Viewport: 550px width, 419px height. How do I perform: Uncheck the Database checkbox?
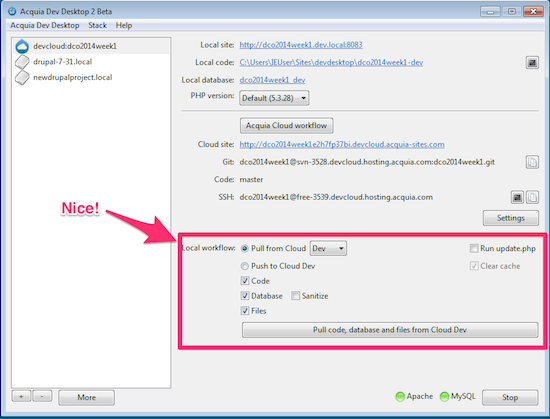coord(245,296)
